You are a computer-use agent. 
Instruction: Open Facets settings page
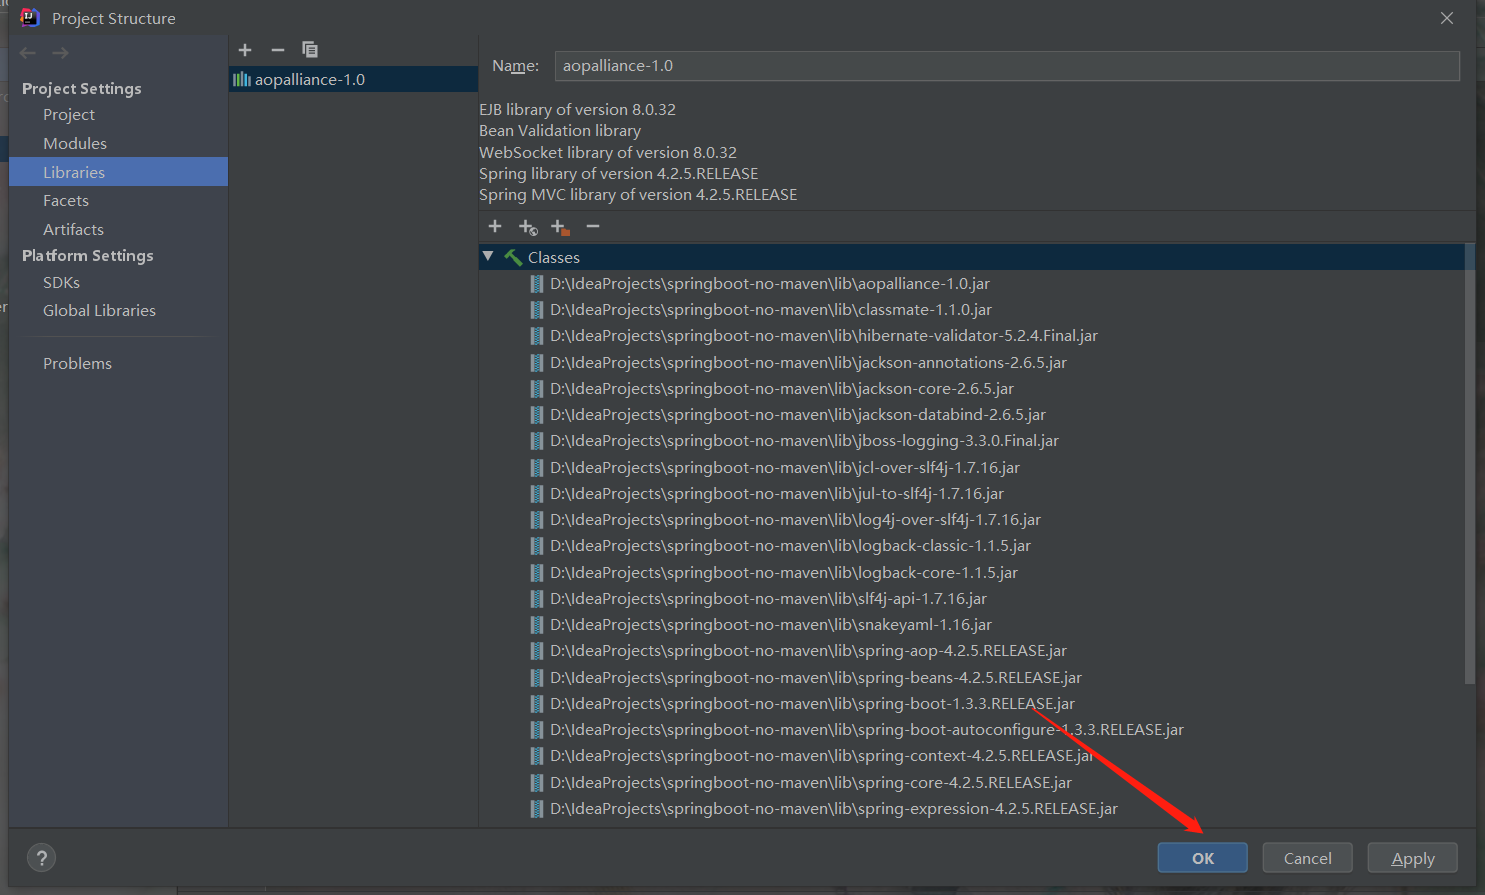click(x=66, y=200)
